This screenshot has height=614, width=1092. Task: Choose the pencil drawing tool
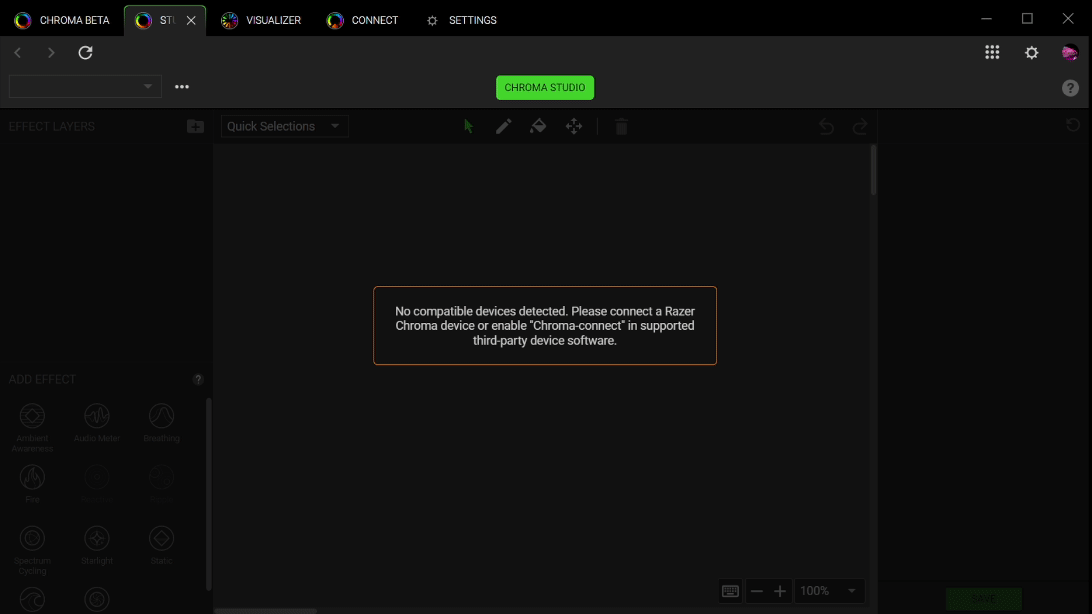[x=504, y=126]
